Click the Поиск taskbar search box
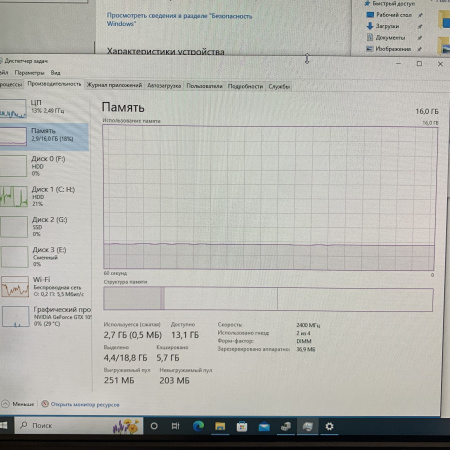 click(79, 426)
